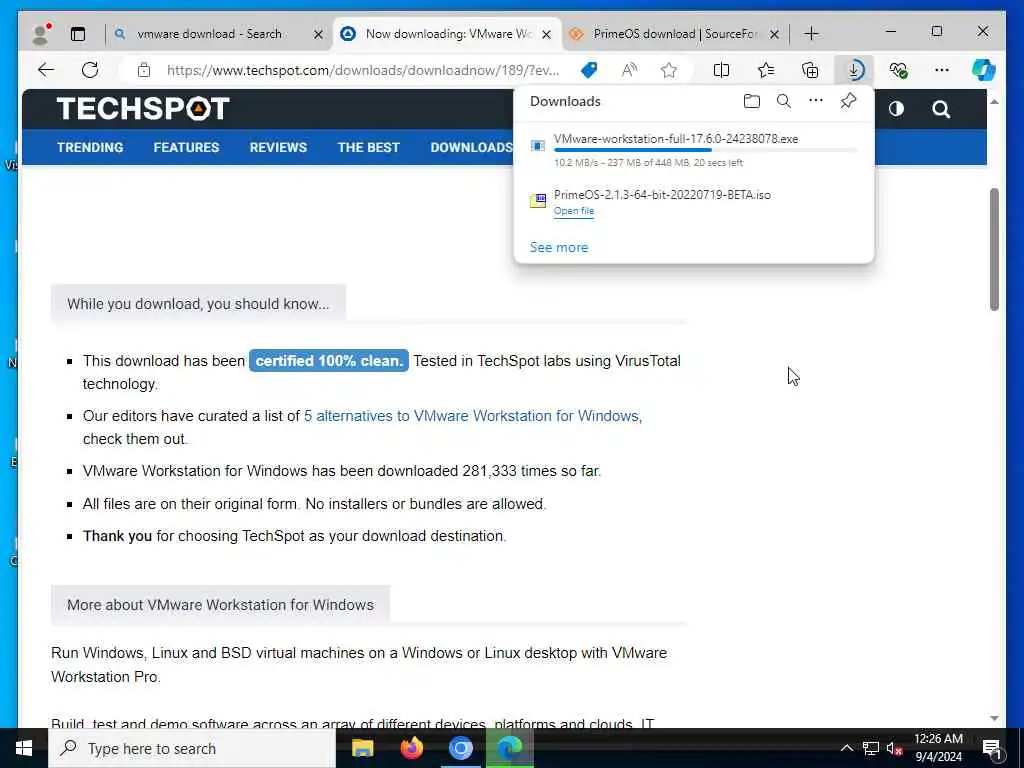Screen dimensions: 1024x768
Task: Select the PrimeOS-2.1.3 iso download entry
Action: pos(694,202)
